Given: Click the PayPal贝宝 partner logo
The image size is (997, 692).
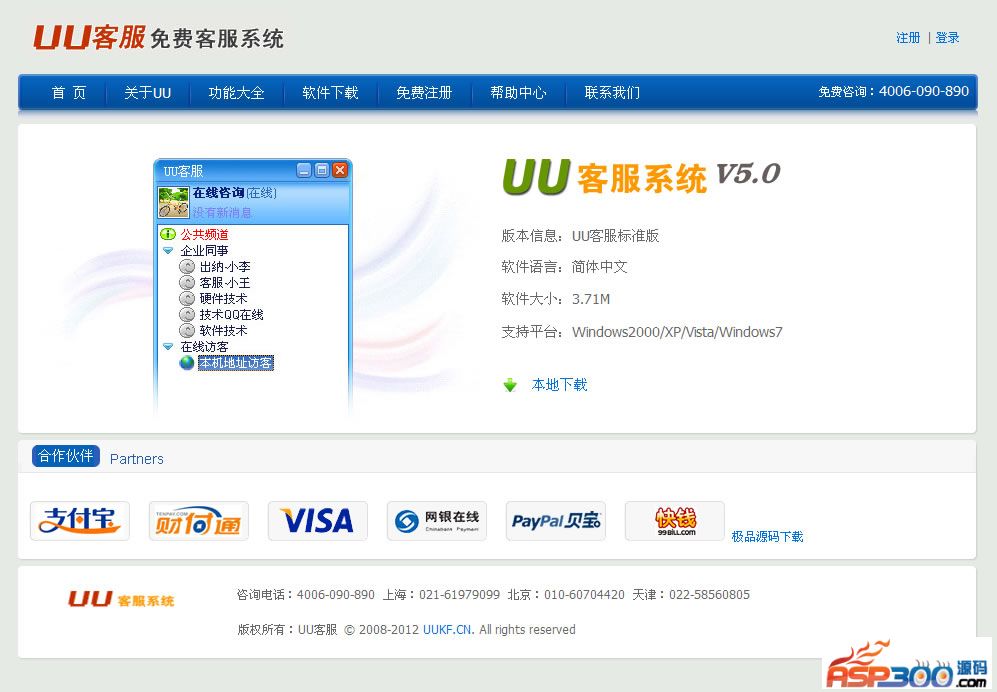Looking at the screenshot, I should pyautogui.click(x=556, y=521).
